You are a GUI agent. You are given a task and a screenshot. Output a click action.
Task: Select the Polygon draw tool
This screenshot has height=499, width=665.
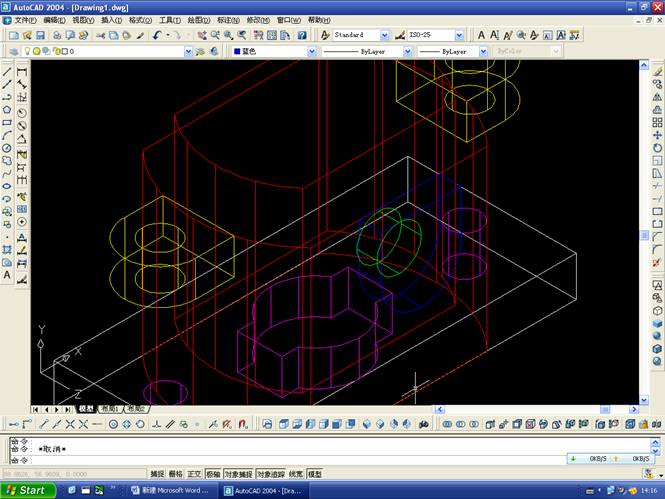click(7, 109)
